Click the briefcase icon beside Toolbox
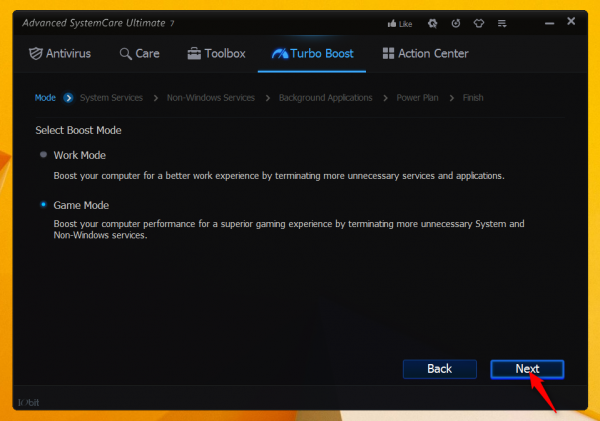Image resolution: width=600 pixels, height=421 pixels. click(x=194, y=54)
